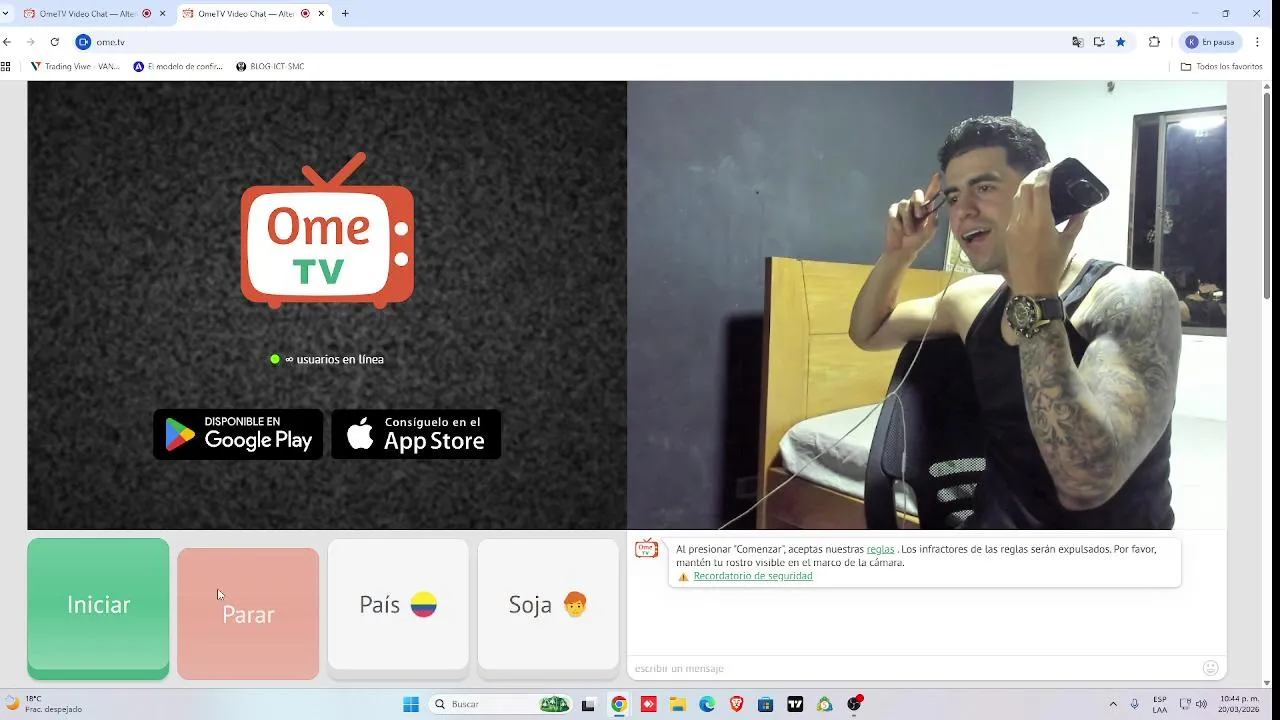Close the first OmeTV tab
1280x720 pixels.
pyautogui.click(x=162, y=14)
